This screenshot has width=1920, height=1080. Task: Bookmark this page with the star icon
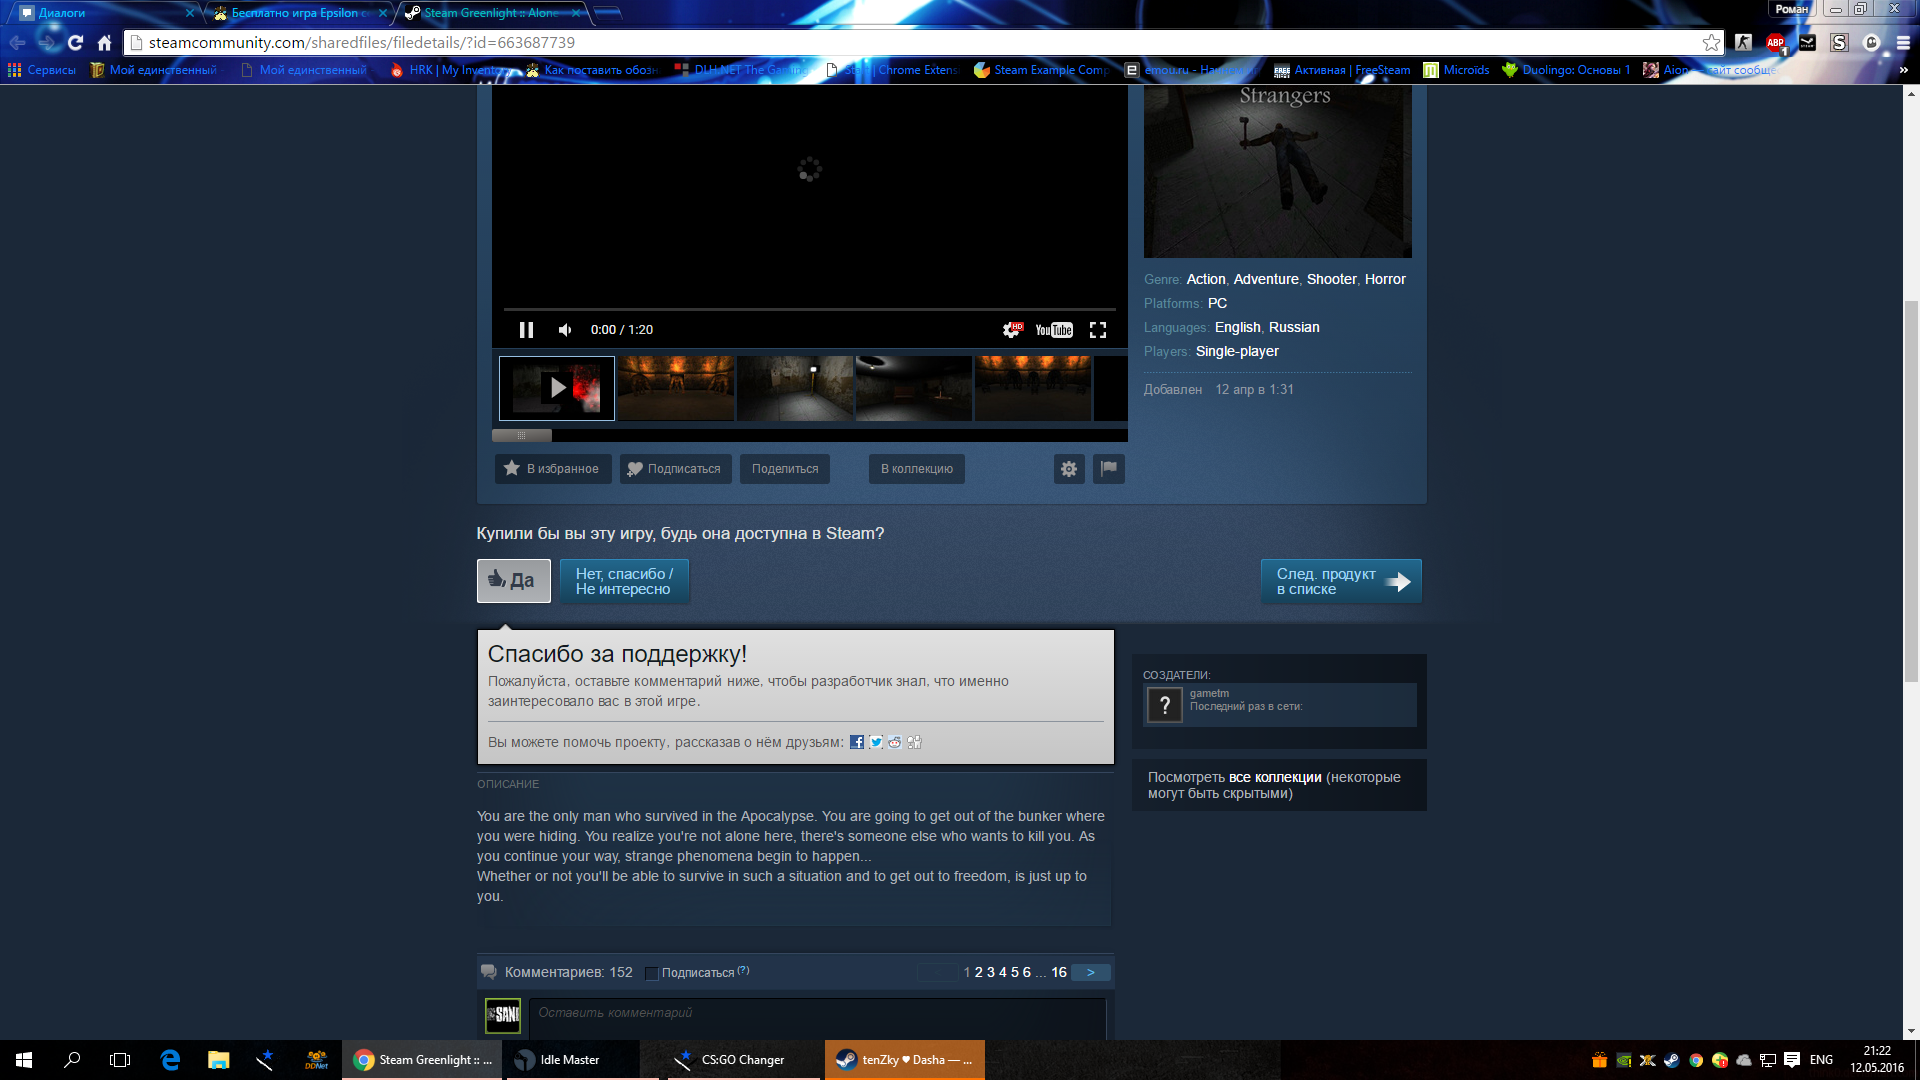(1712, 43)
